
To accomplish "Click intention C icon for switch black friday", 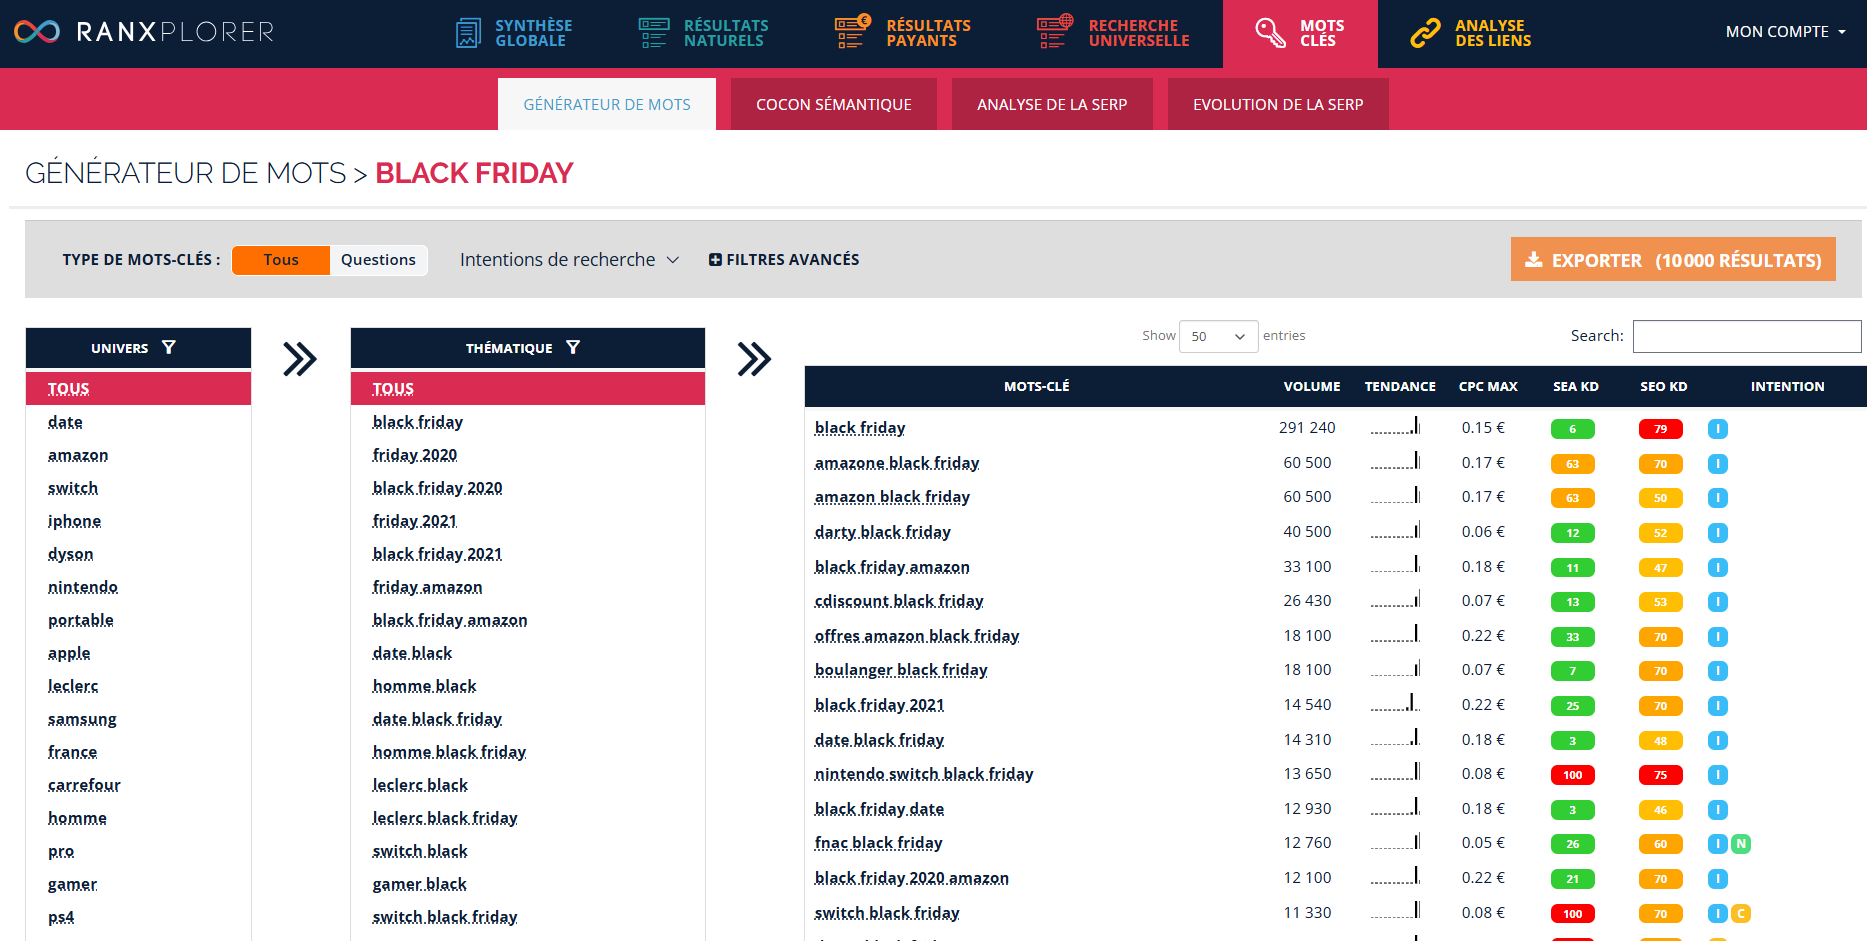I will tap(1741, 913).
